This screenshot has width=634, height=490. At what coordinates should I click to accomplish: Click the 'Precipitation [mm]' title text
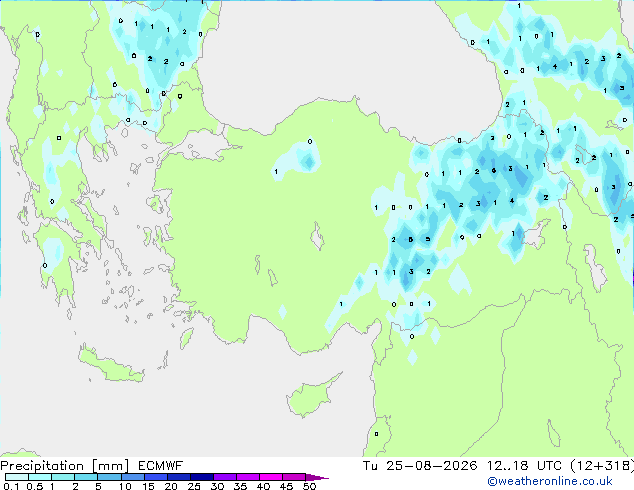pyautogui.click(x=65, y=466)
